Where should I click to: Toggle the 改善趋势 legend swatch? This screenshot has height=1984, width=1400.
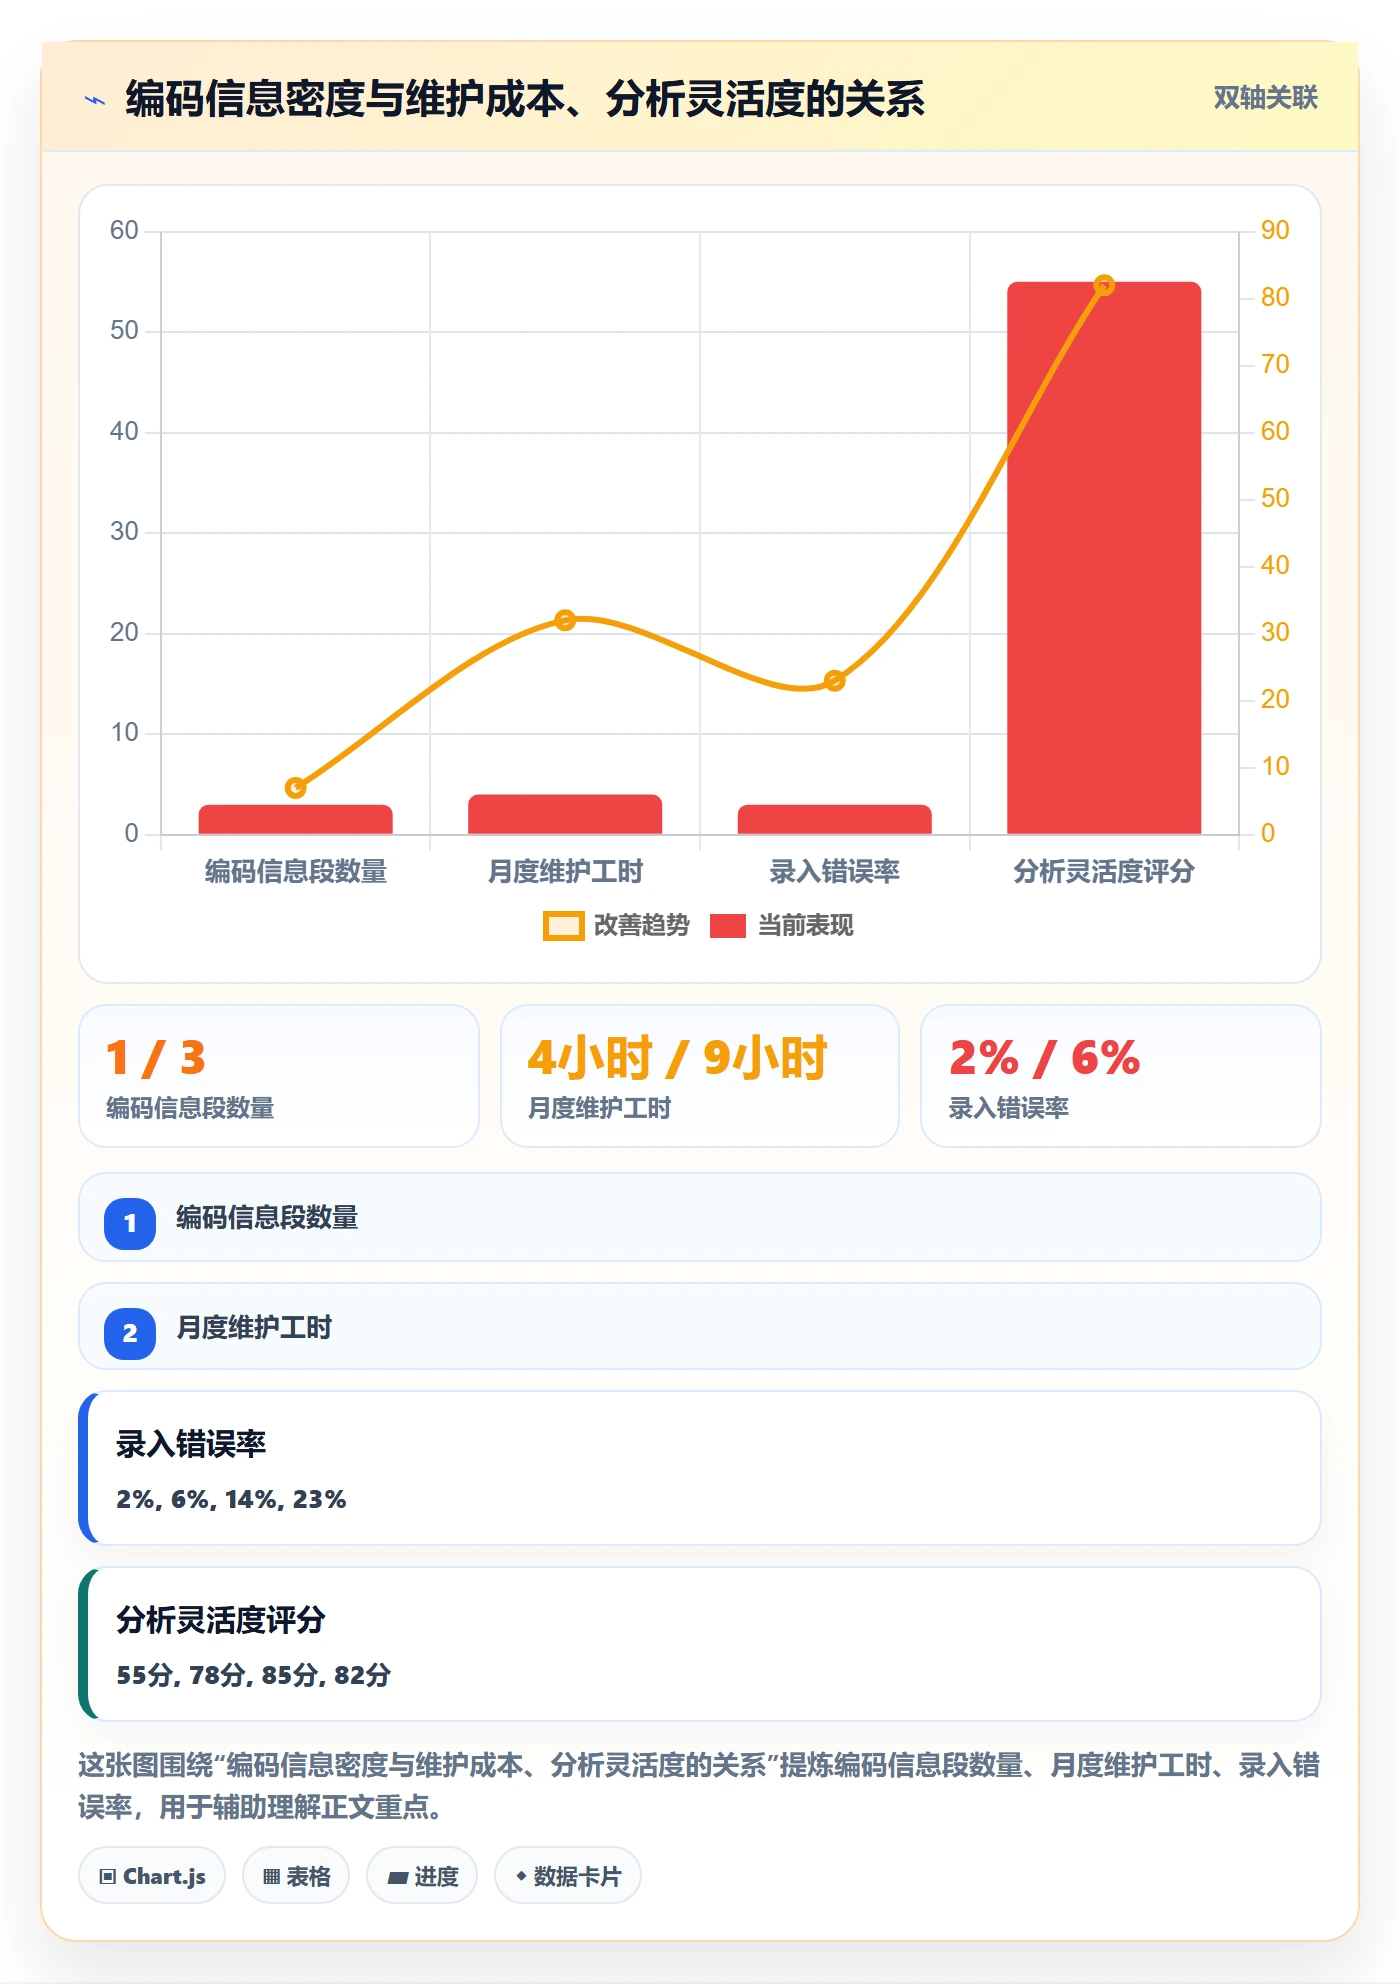point(563,926)
